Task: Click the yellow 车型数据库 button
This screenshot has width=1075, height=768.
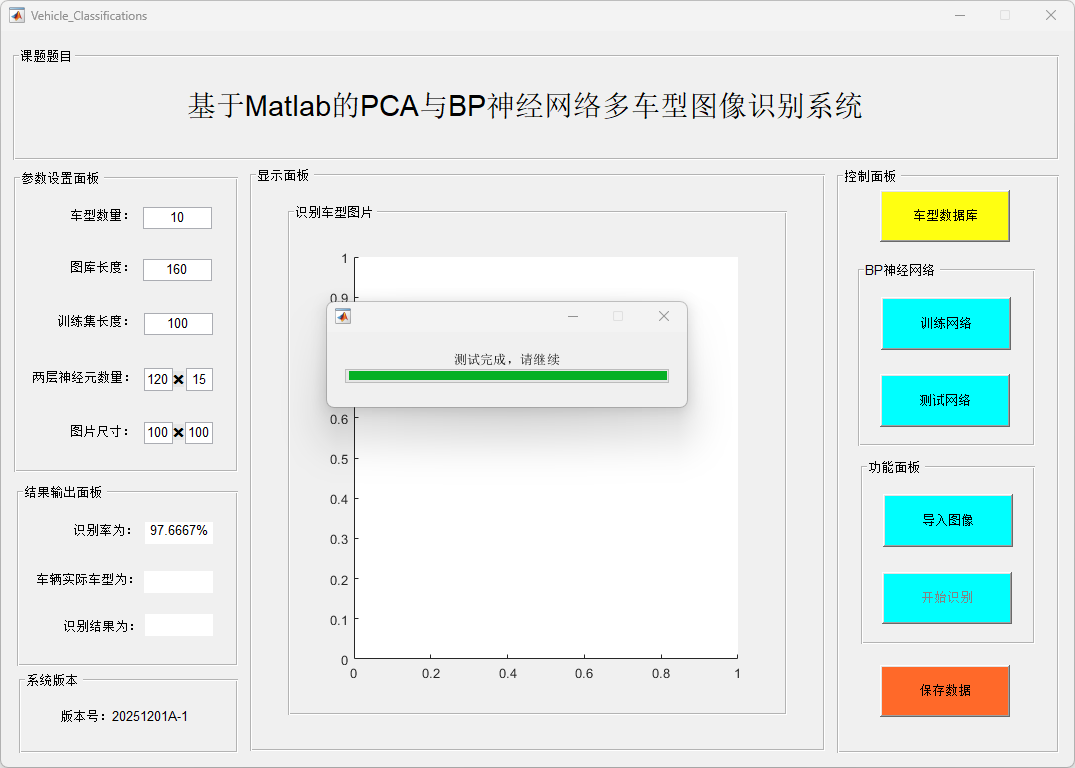Action: (x=944, y=216)
